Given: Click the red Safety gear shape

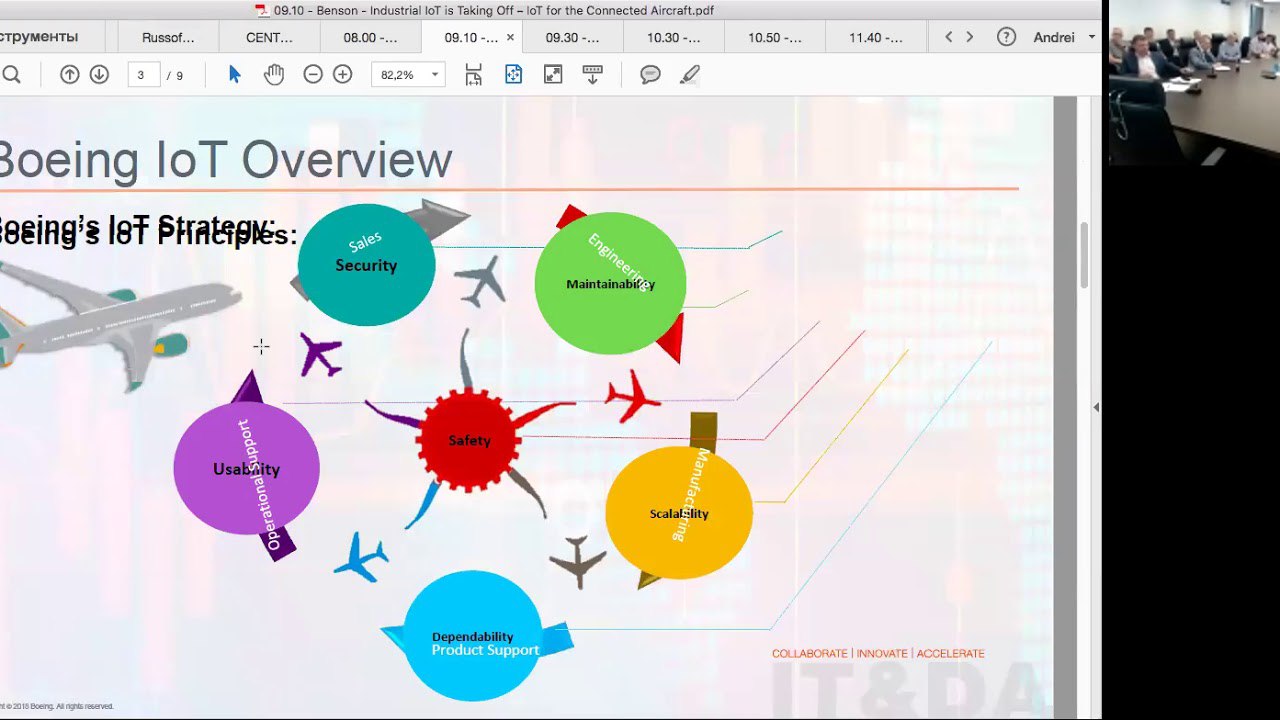Looking at the screenshot, I should 469,440.
